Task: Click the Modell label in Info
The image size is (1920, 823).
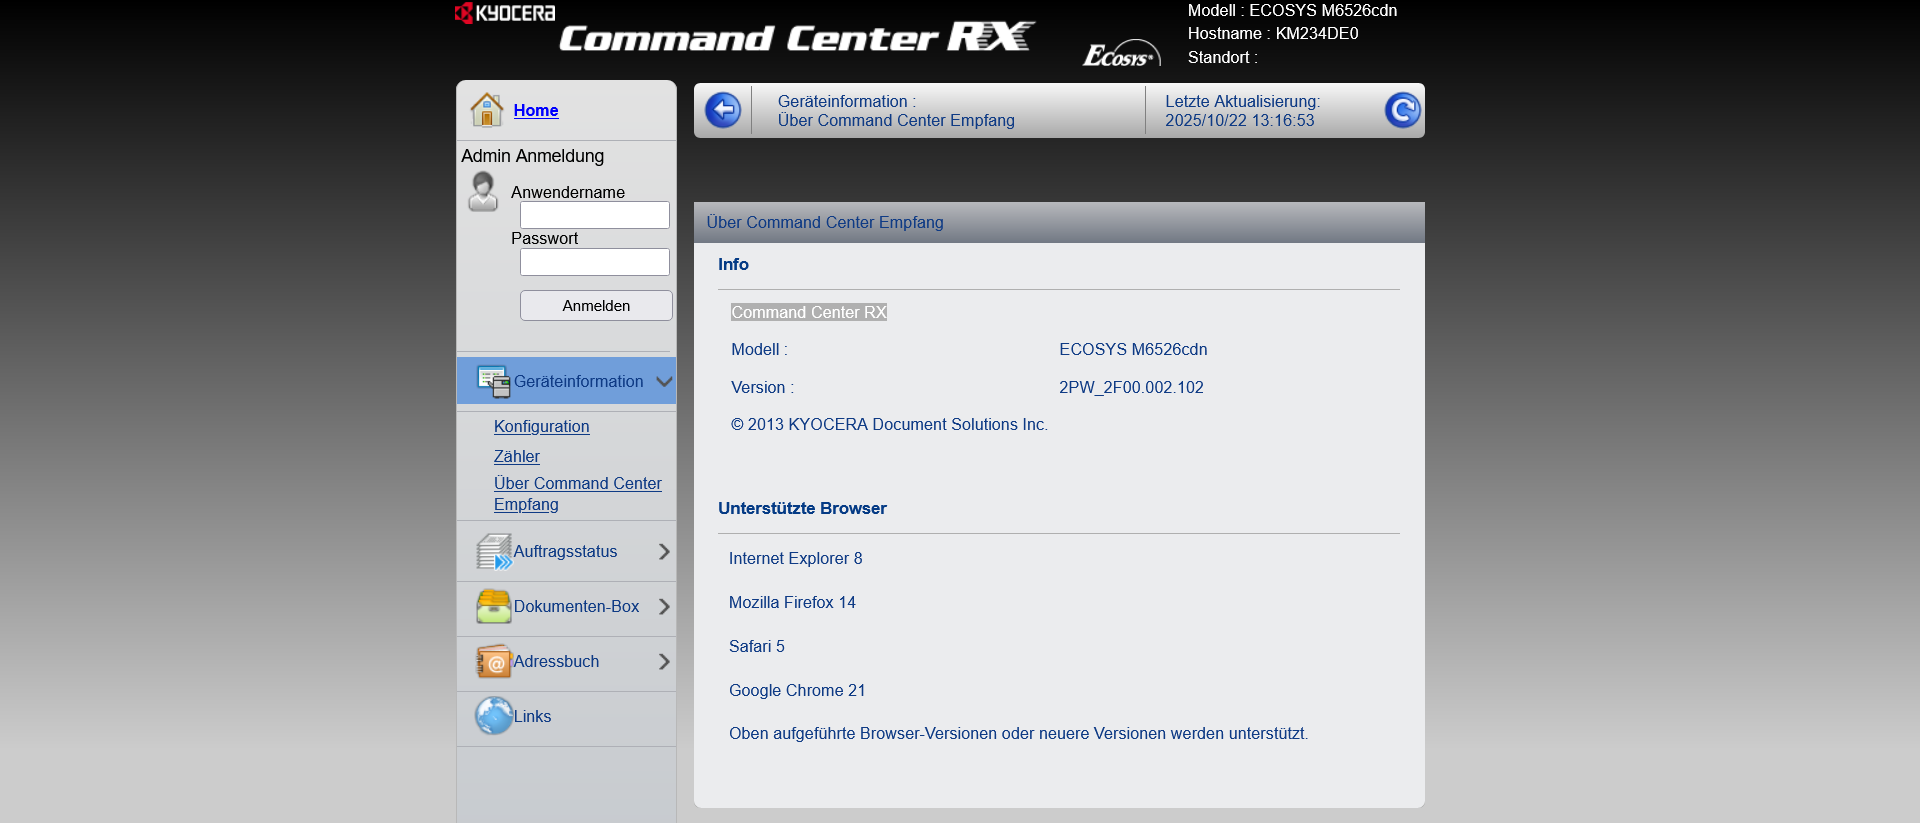Action: coord(759,349)
